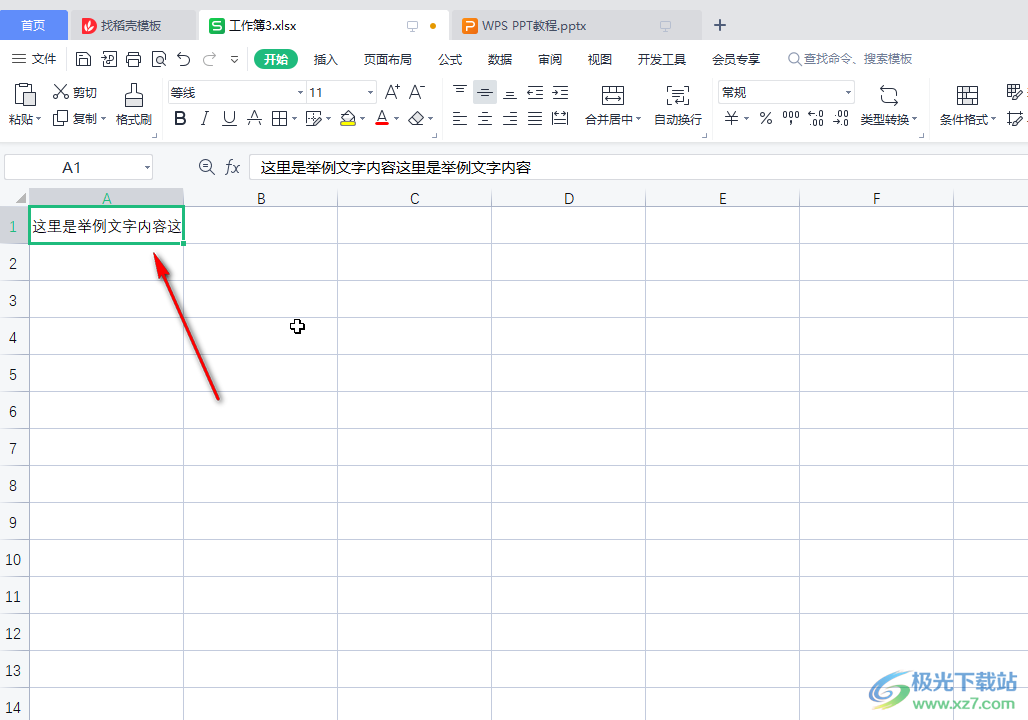Open 条件格式 conditional formatting

coord(967,105)
